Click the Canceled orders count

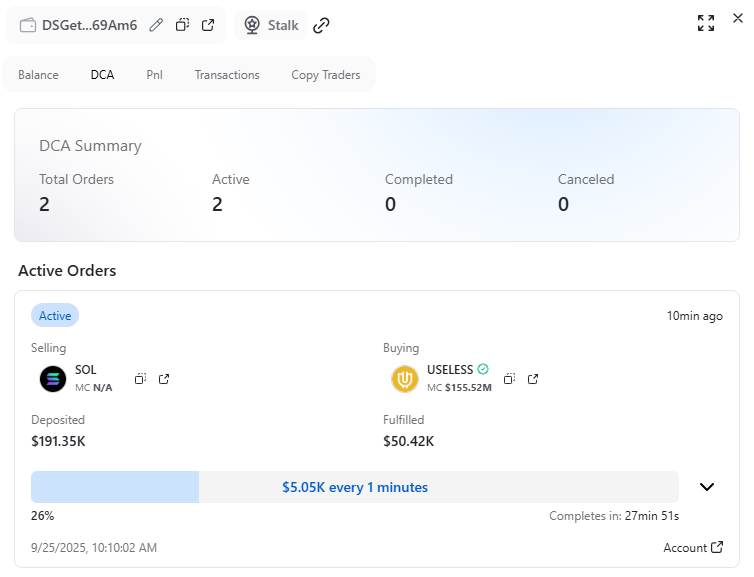[x=563, y=204]
